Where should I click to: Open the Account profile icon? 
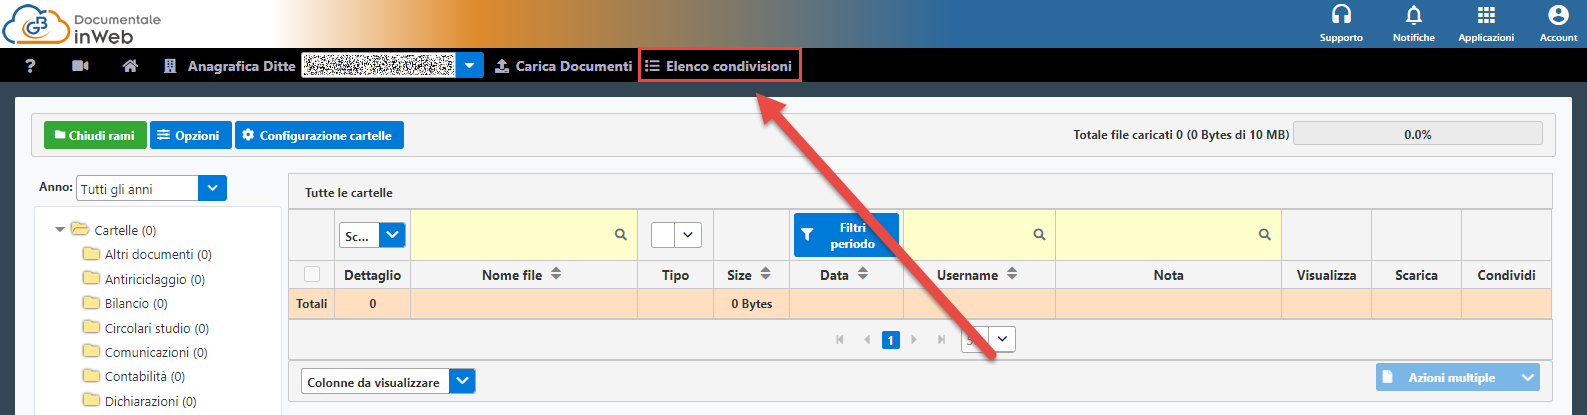[x=1558, y=15]
